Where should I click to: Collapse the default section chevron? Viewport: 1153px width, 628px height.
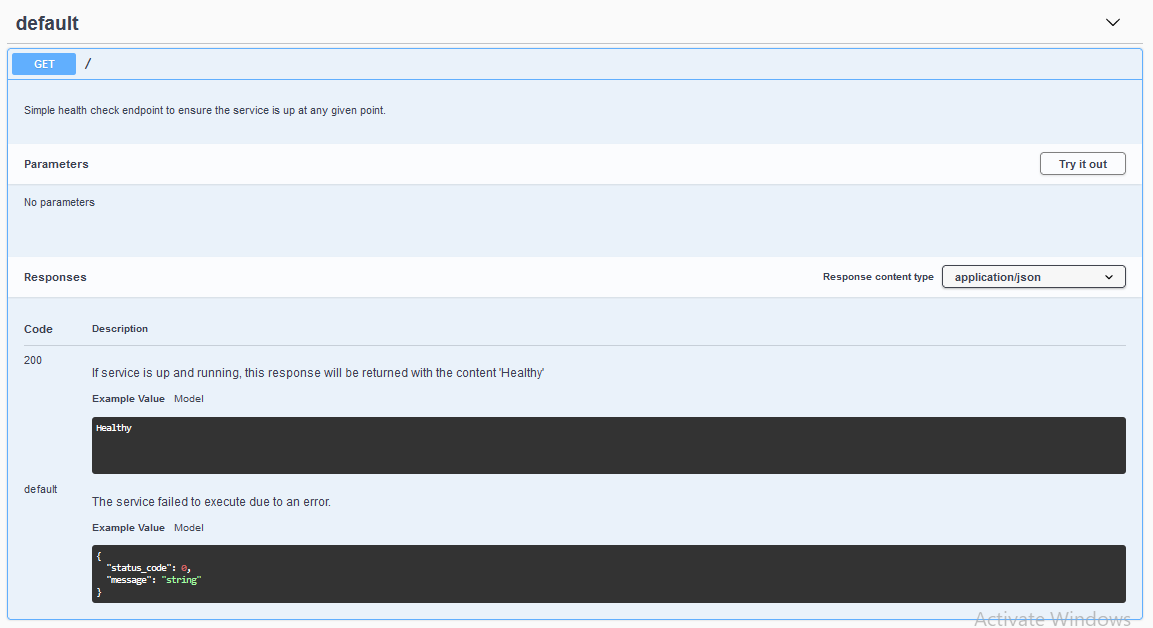[1113, 23]
